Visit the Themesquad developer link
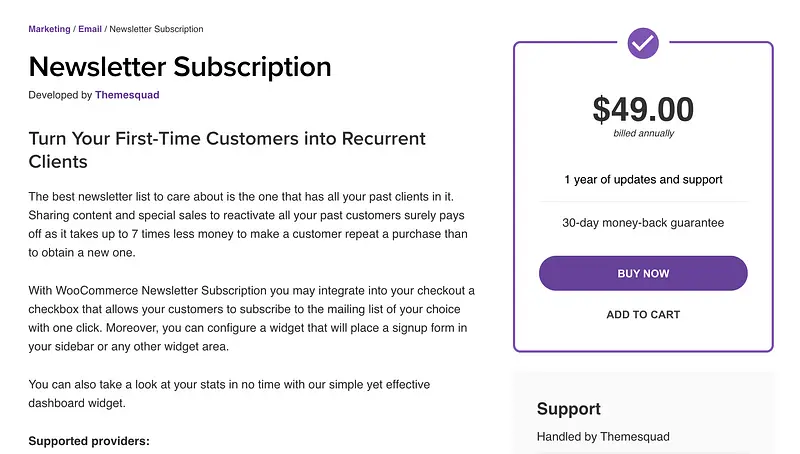 127,95
